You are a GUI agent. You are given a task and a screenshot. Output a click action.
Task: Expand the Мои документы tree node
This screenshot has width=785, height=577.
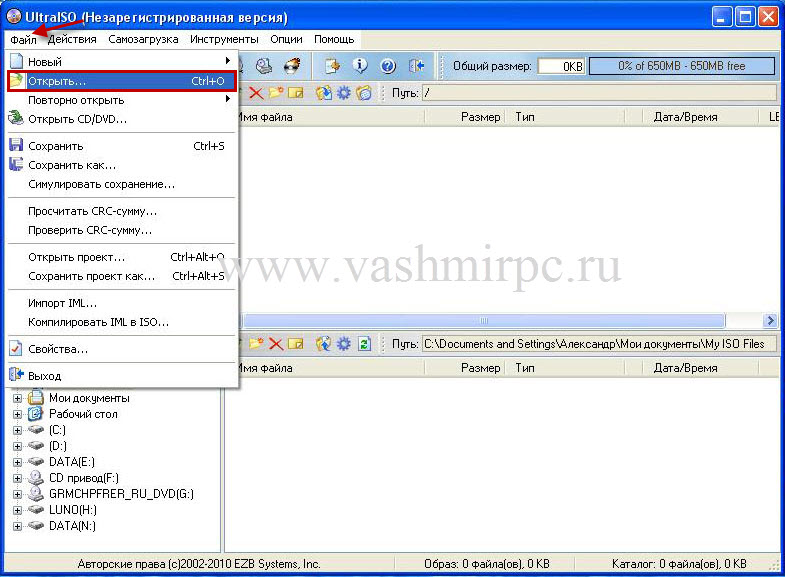pyautogui.click(x=18, y=398)
